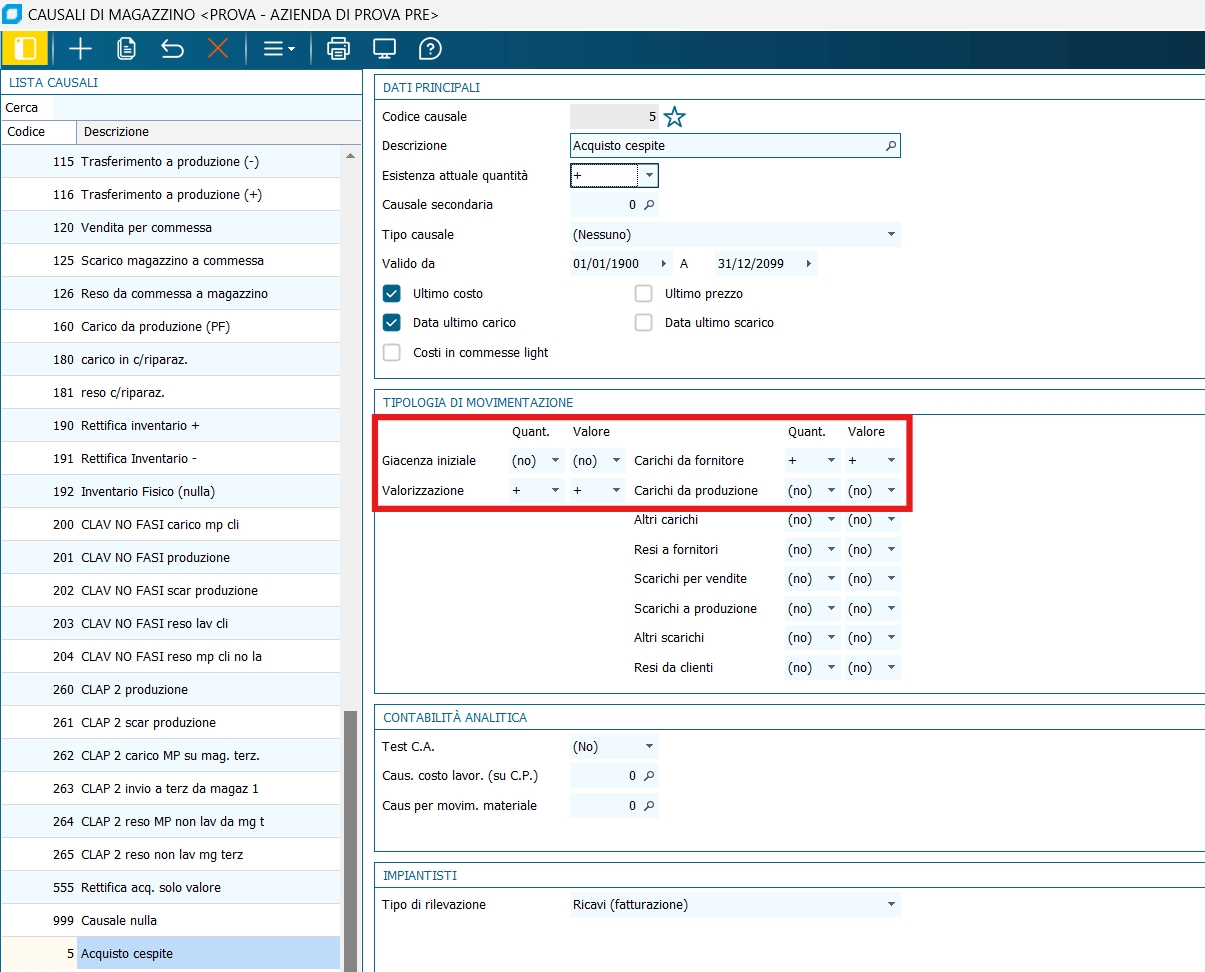Open help with question mark icon
This screenshot has width=1205, height=972.
(x=430, y=49)
